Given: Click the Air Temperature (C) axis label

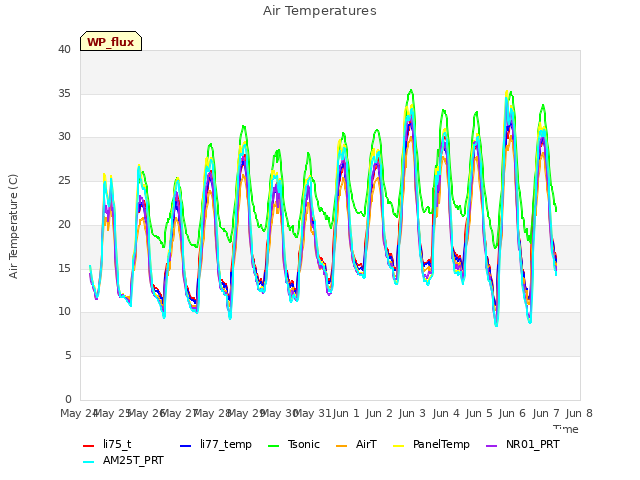Looking at the screenshot, I should point(13,227).
